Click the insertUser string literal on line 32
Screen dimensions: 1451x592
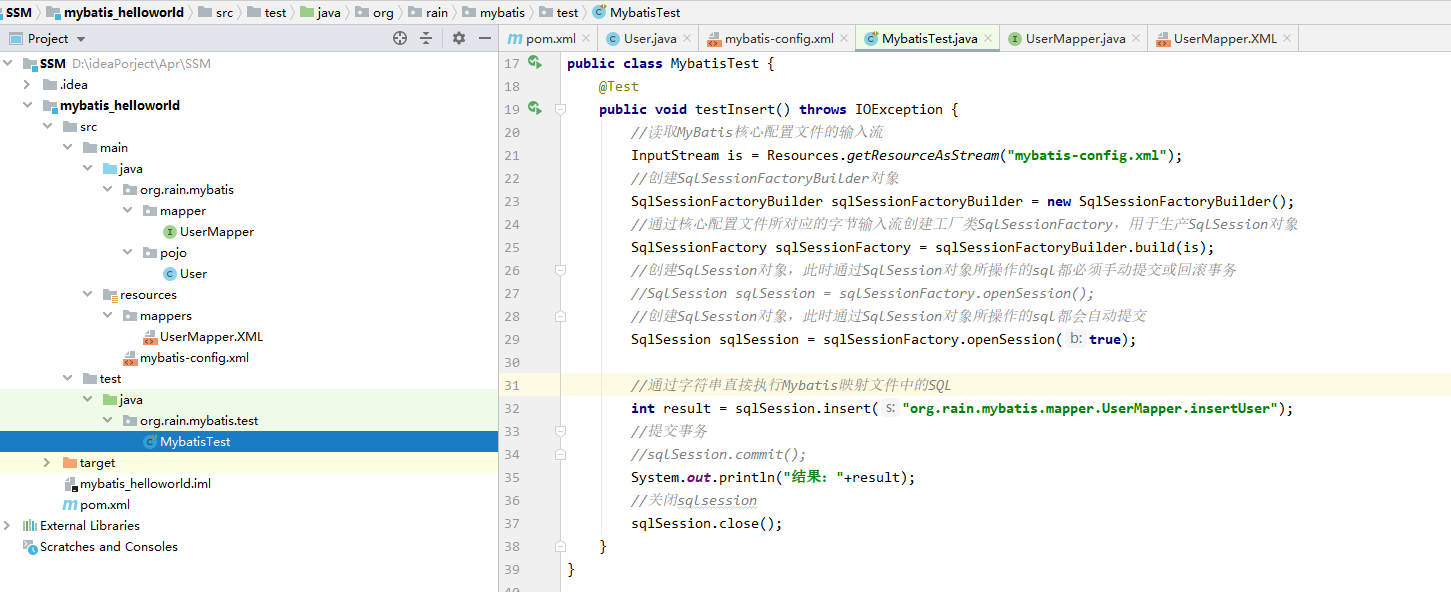[1090, 408]
